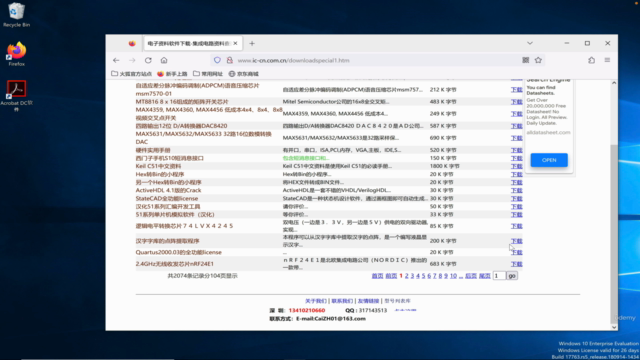This screenshot has height=360, width=640.
Task: Go to 首页 first page link
Action: coord(377,276)
